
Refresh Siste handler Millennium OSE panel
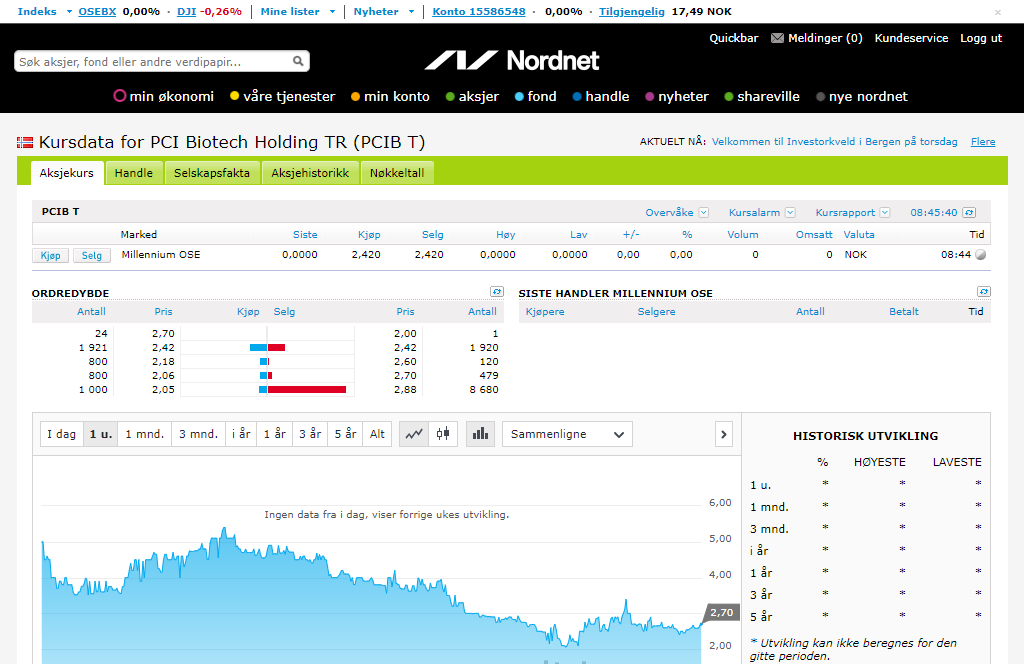point(984,291)
